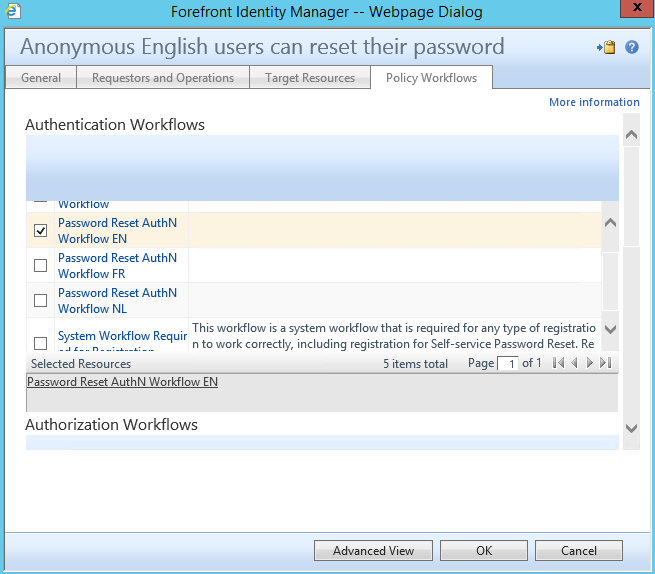Viewport: 655px width, 574px height.
Task: Switch to the General tab
Action: coord(41,78)
